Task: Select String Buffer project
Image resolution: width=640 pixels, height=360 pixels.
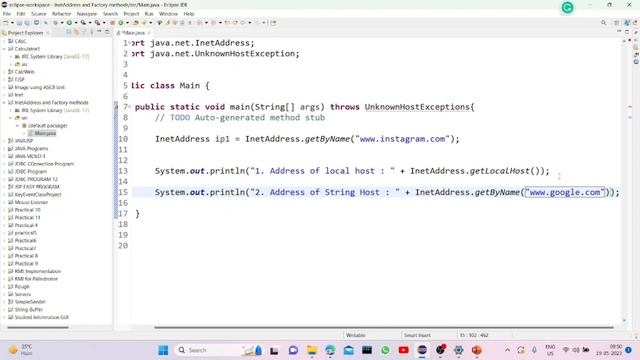Action: pos(29,309)
